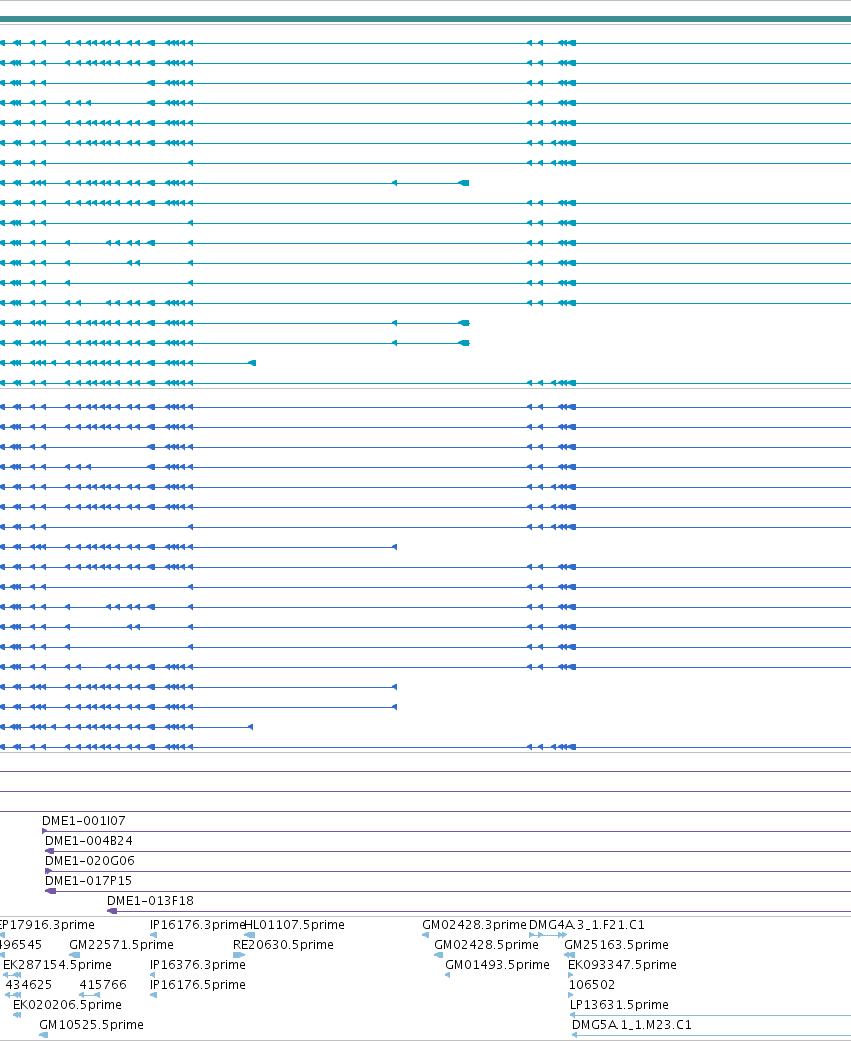The image size is (851, 1041).
Task: Click the feature glyph under HL01107.5prime
Action: pos(250,935)
